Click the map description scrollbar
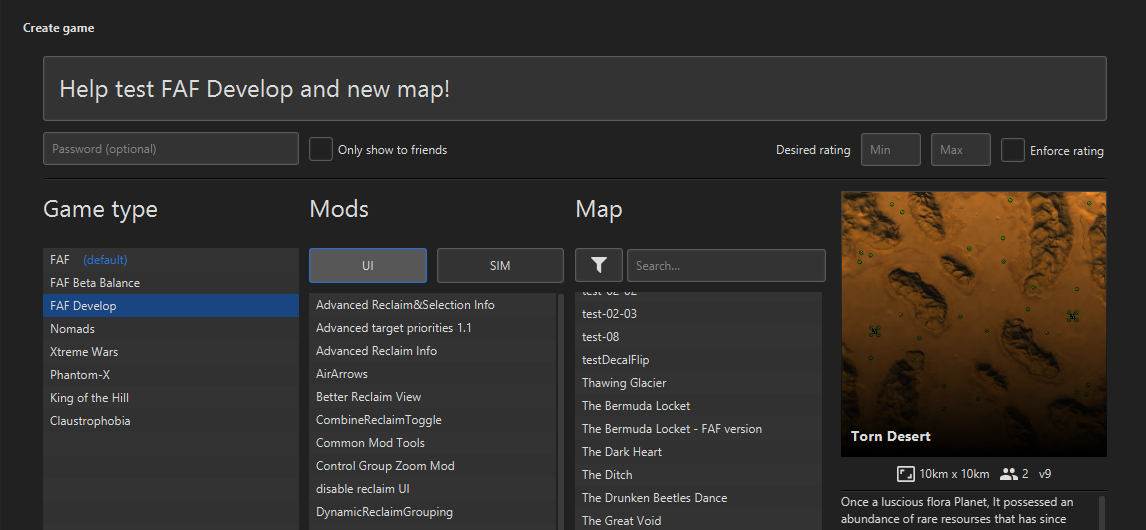The image size is (1146, 530). tap(1103, 512)
